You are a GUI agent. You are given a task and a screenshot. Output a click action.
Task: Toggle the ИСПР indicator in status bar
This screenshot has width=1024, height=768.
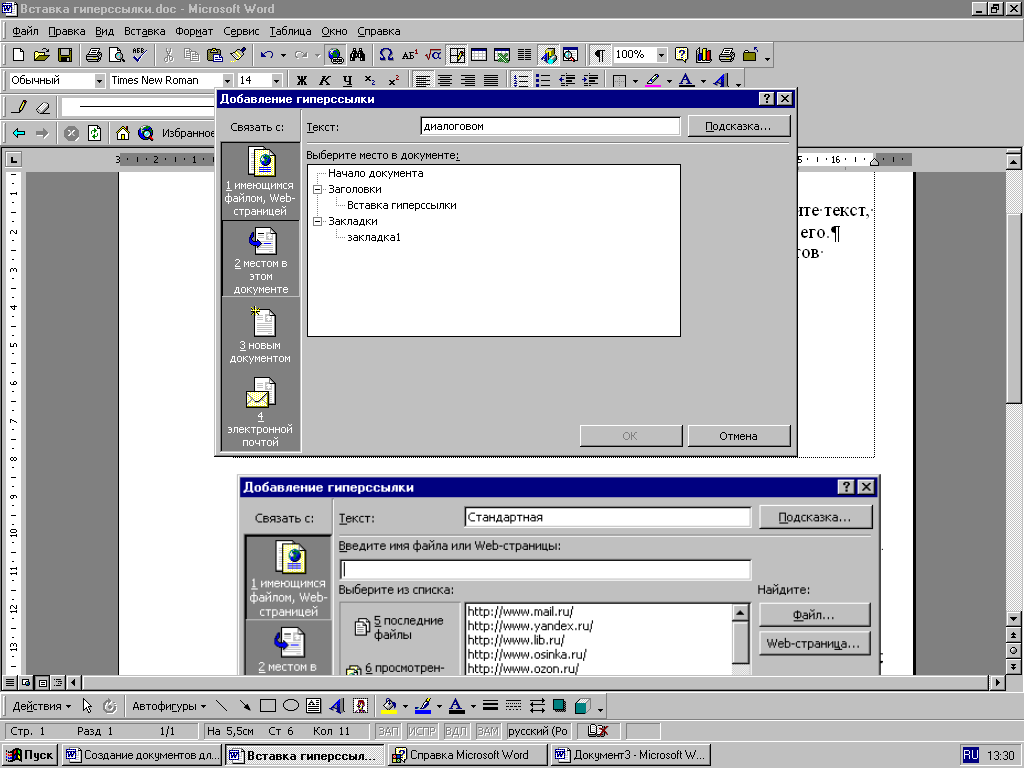(x=422, y=731)
